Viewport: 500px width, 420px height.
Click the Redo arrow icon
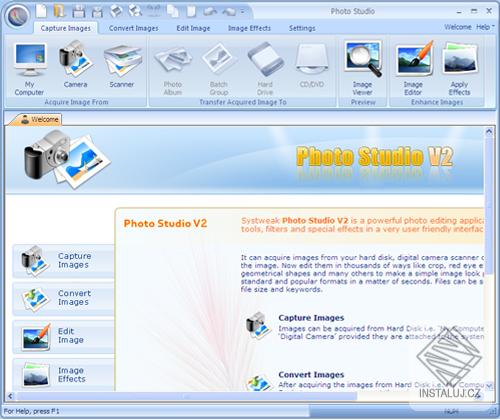(x=229, y=12)
